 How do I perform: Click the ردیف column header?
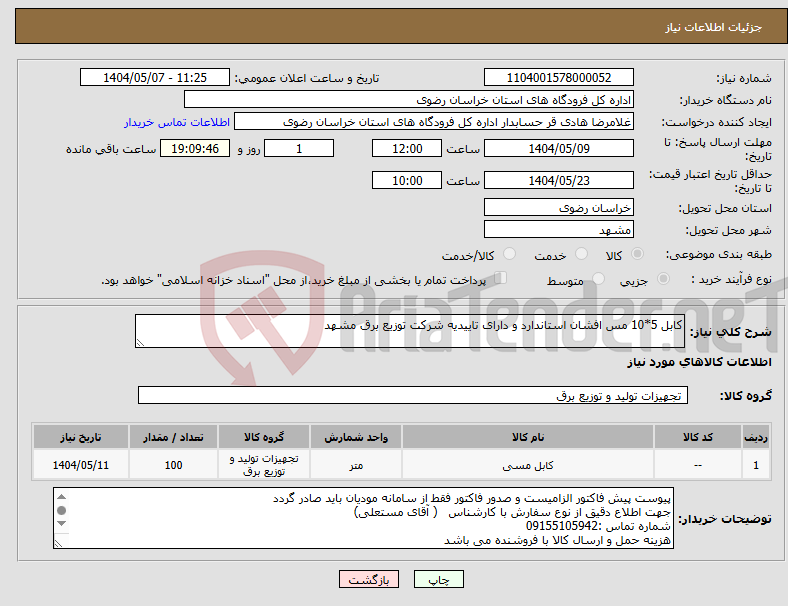(756, 437)
